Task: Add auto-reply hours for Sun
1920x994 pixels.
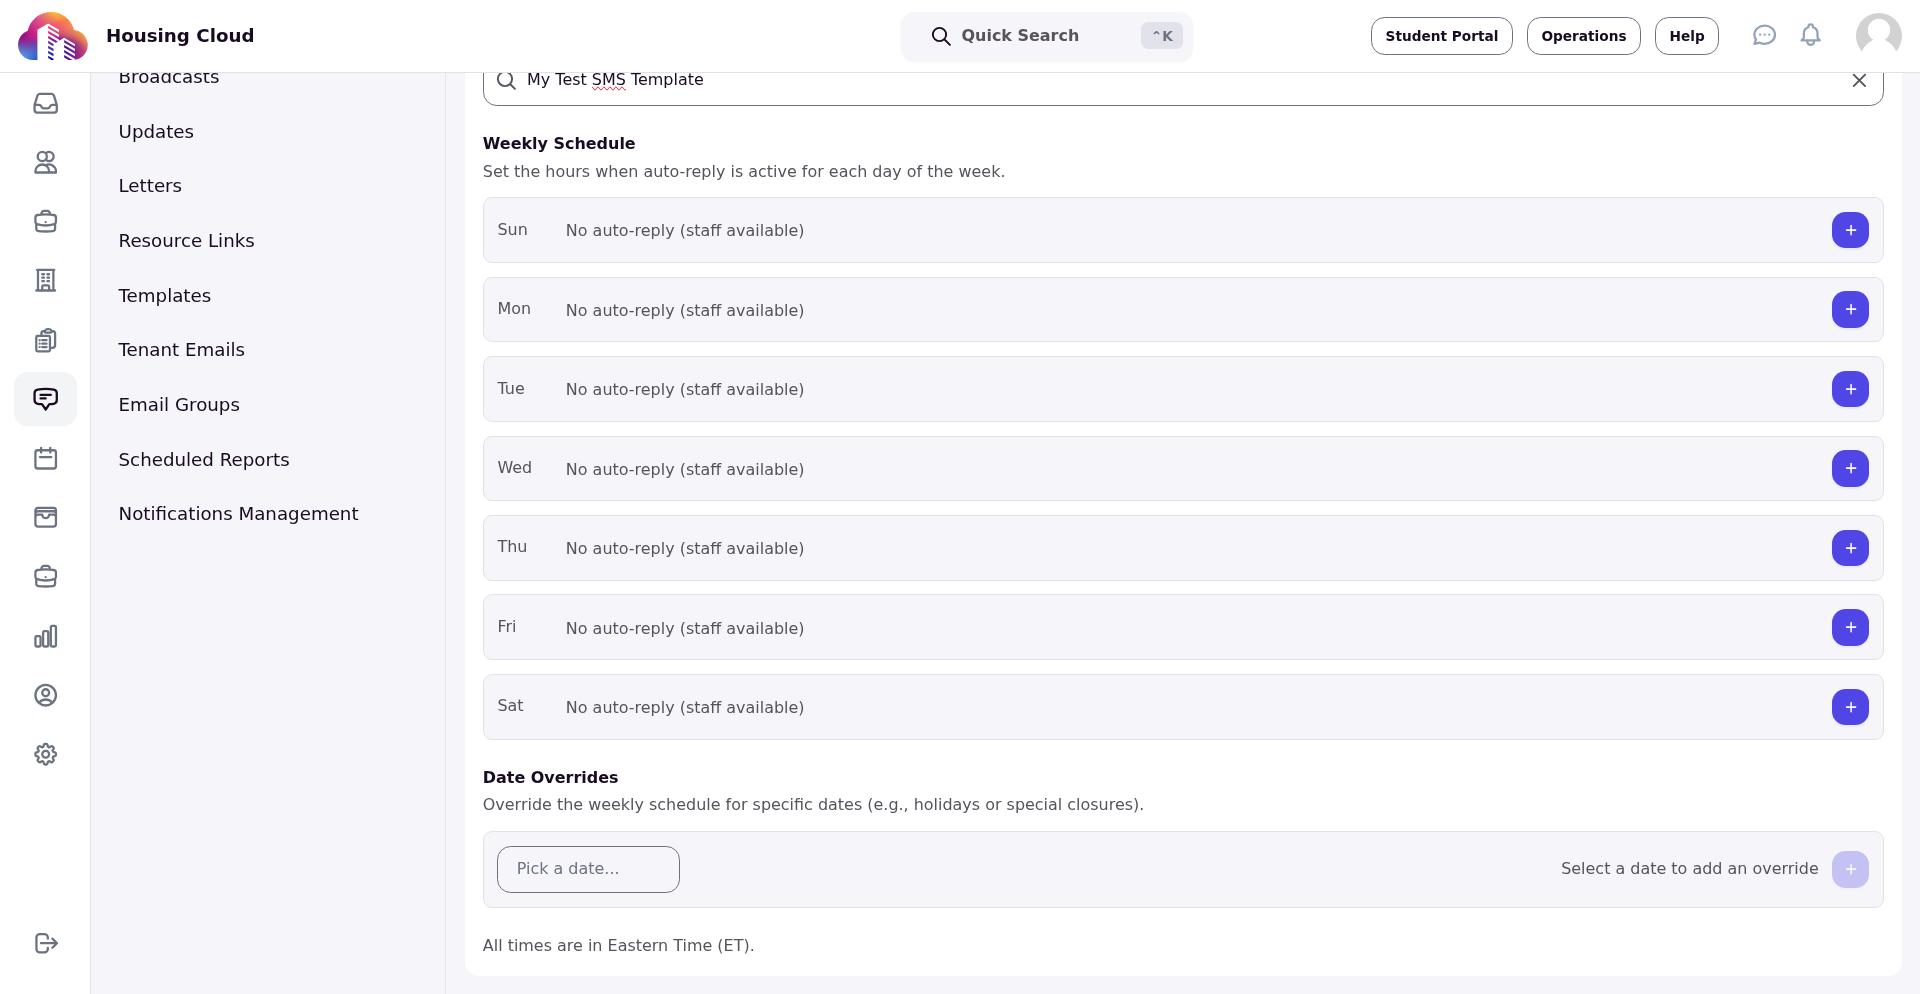Action: (1850, 230)
